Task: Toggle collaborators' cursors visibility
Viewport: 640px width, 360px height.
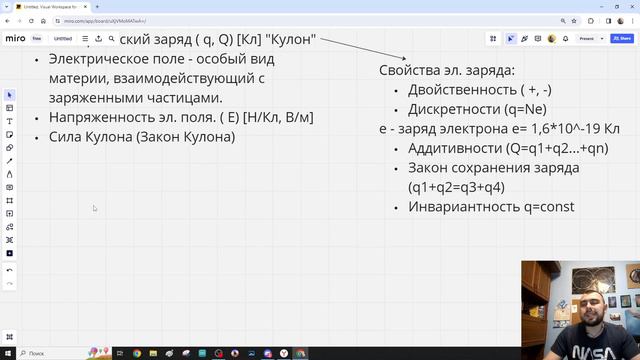Action: point(511,38)
